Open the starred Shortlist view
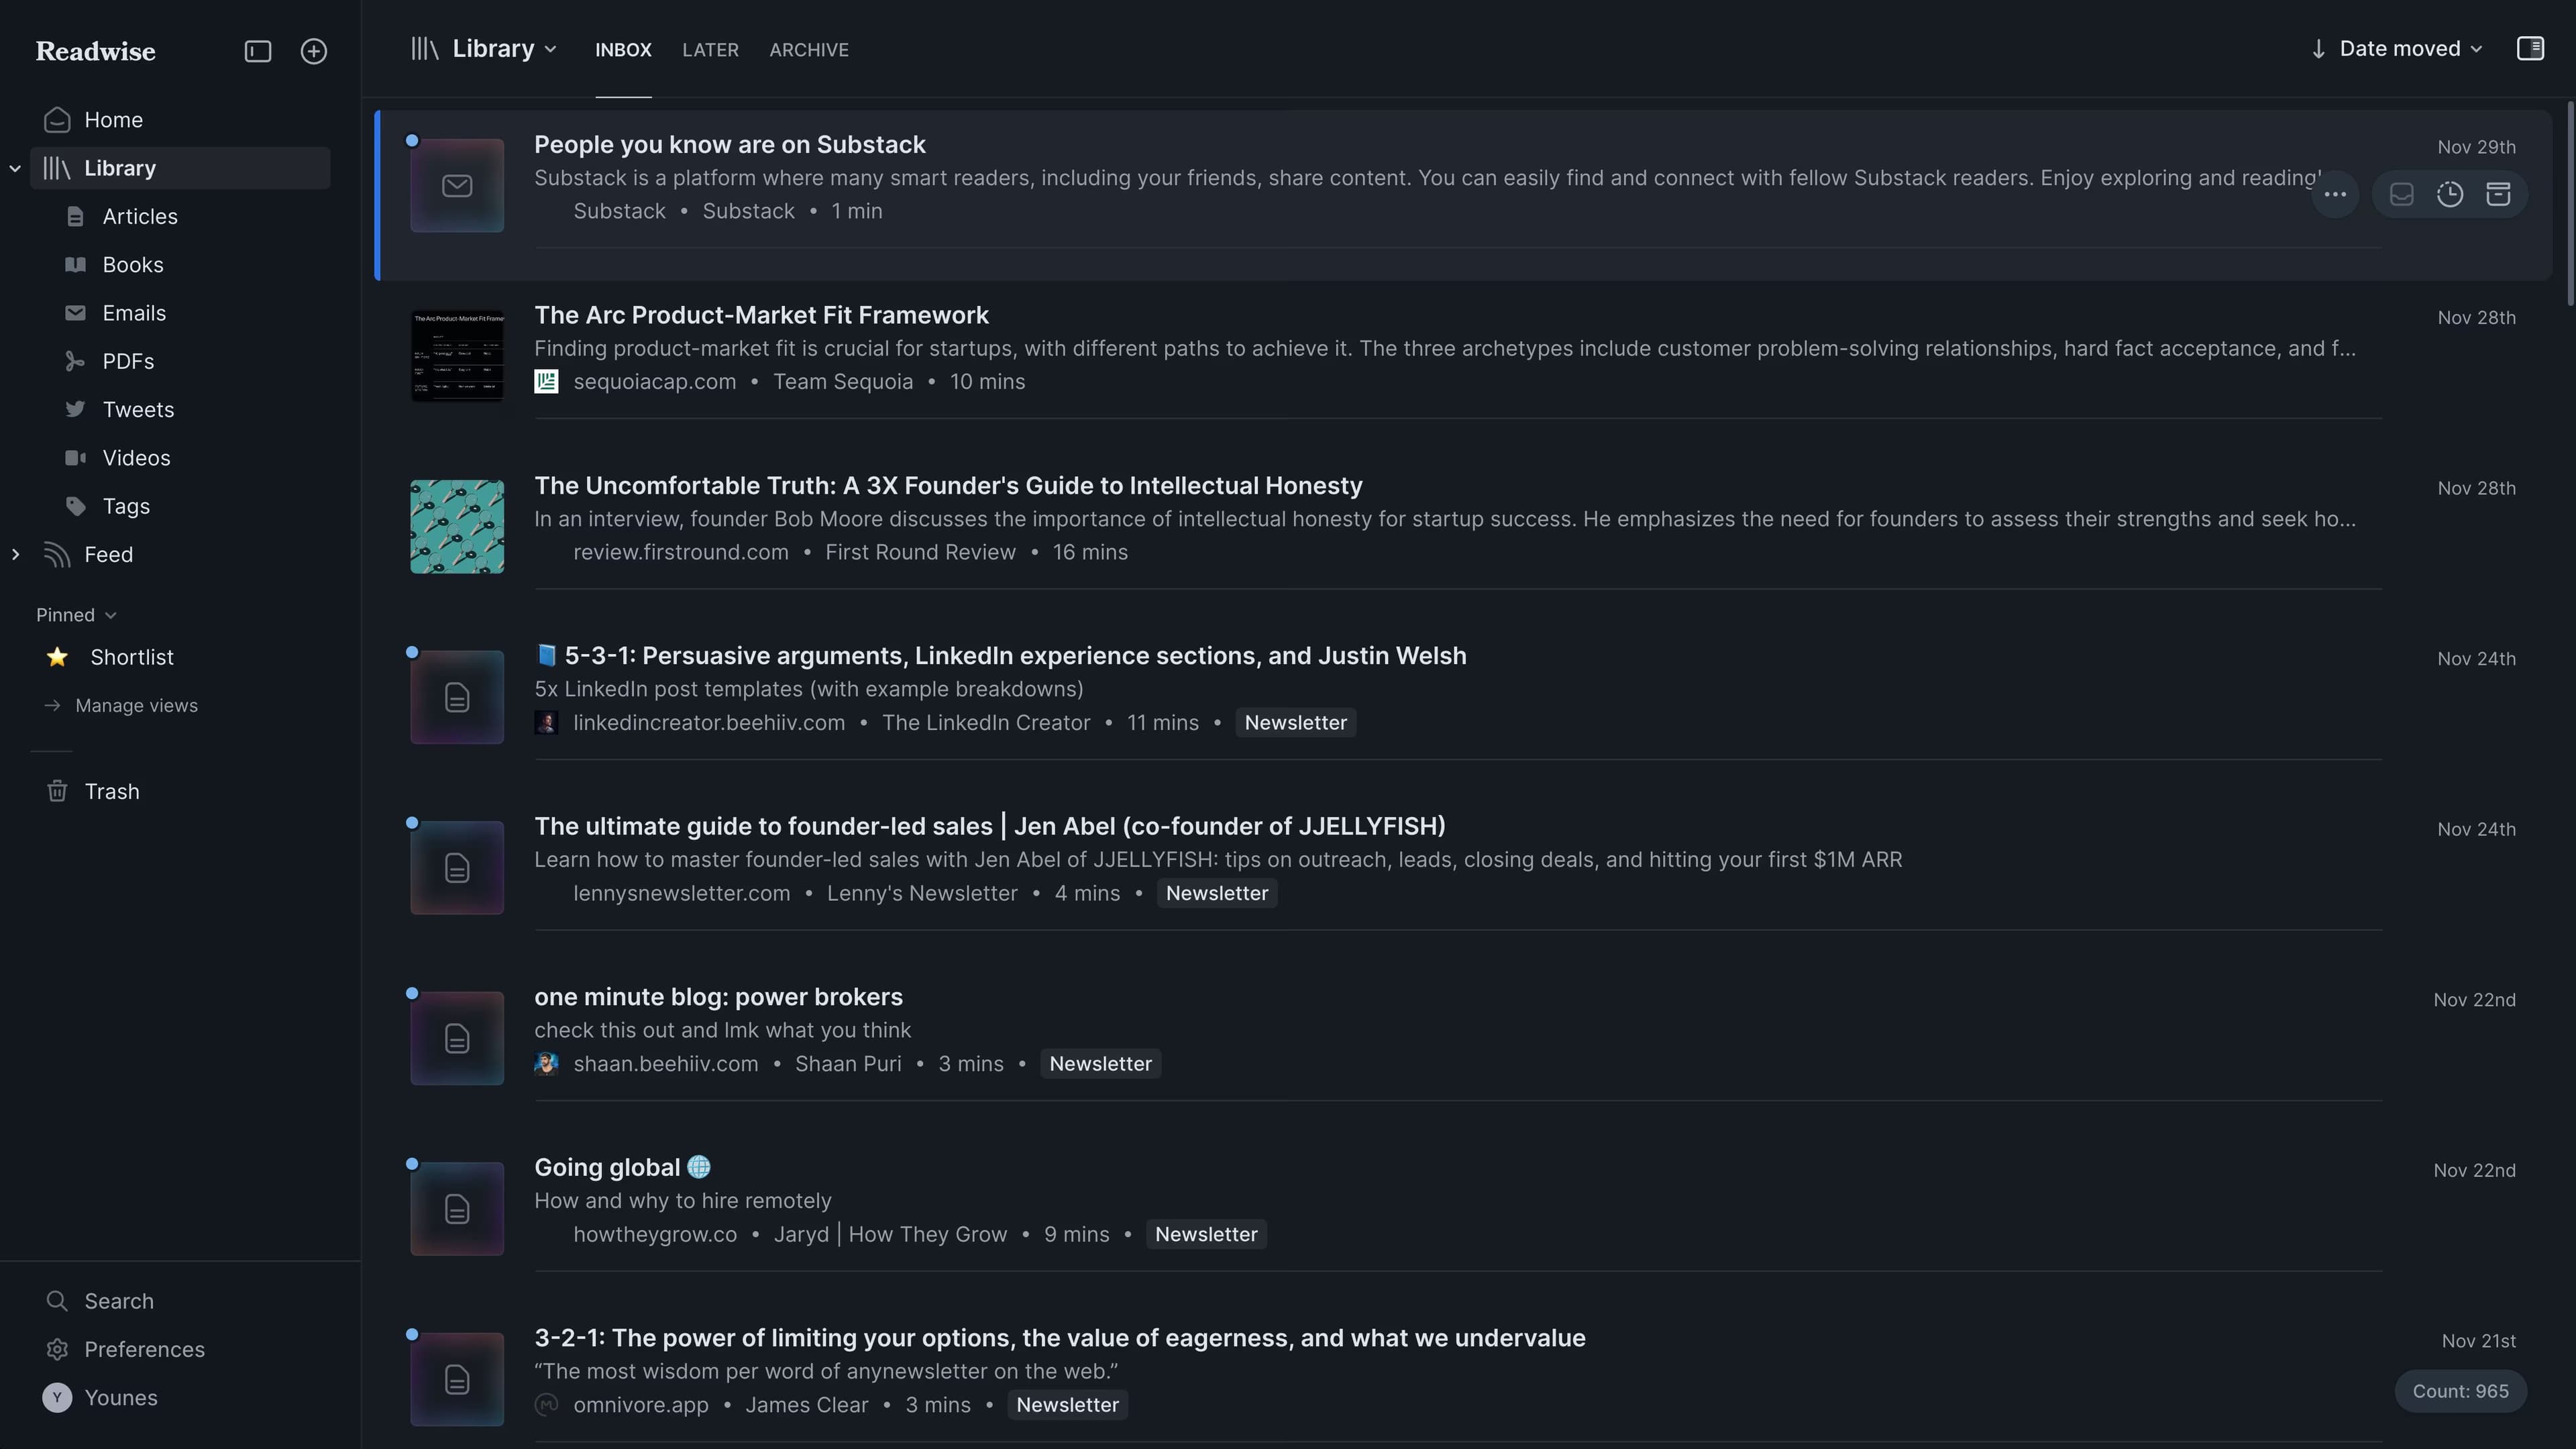This screenshot has width=2576, height=1449. coord(131,657)
